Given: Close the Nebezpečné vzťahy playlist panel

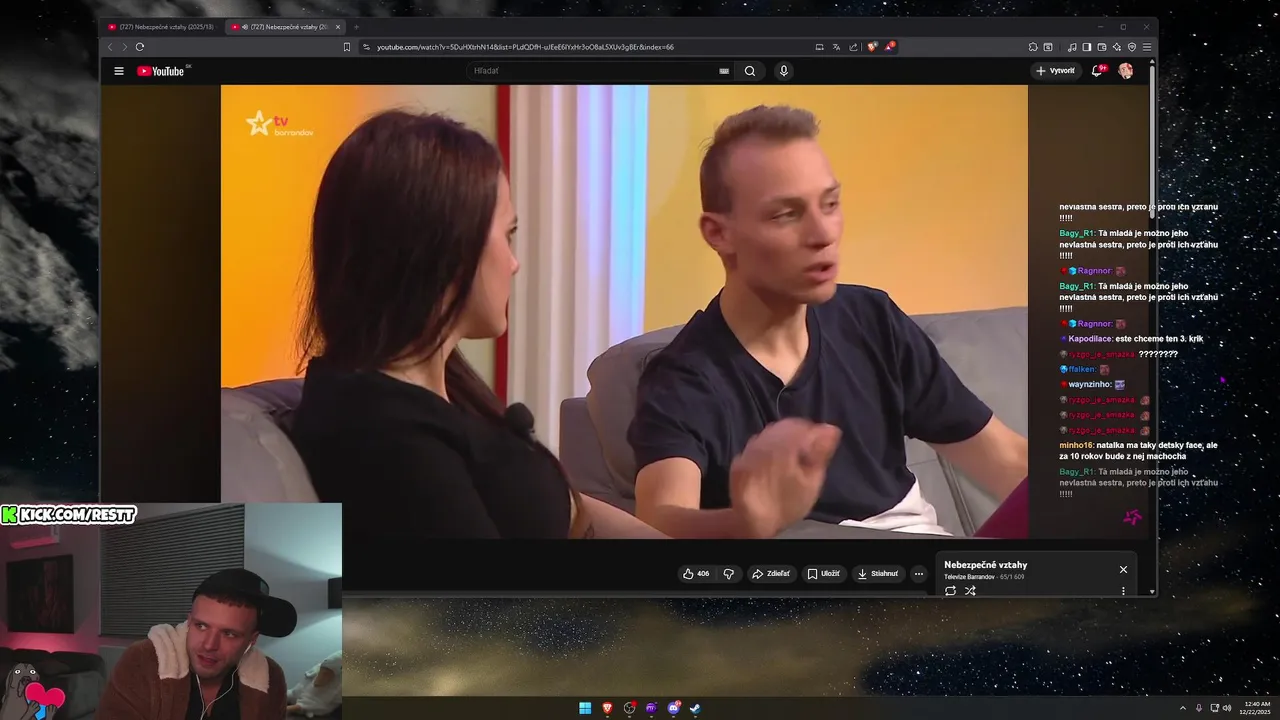Looking at the screenshot, I should (x=1123, y=570).
